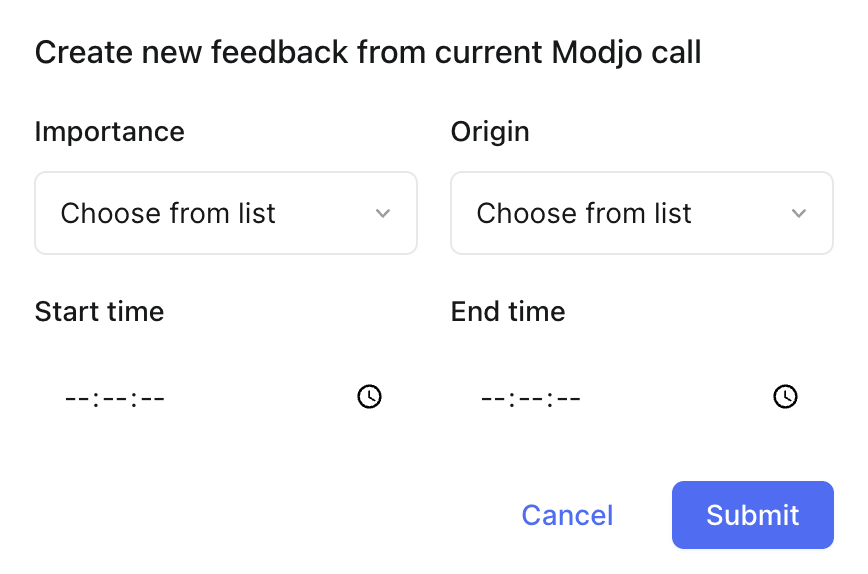
Task: Select the seconds segment of End time
Action: click(x=568, y=399)
